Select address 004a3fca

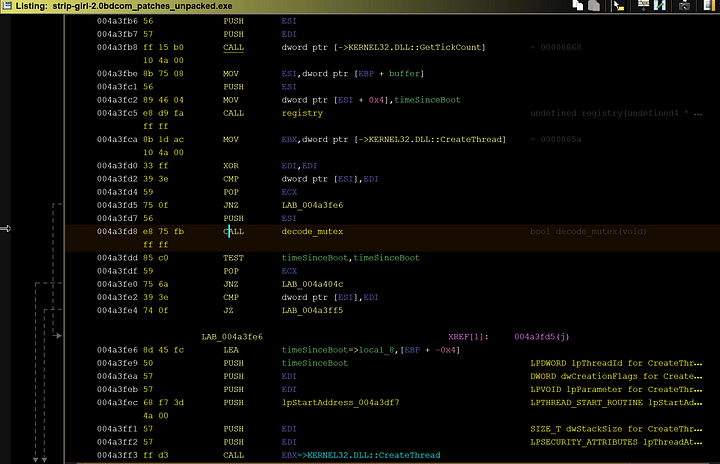(117, 139)
